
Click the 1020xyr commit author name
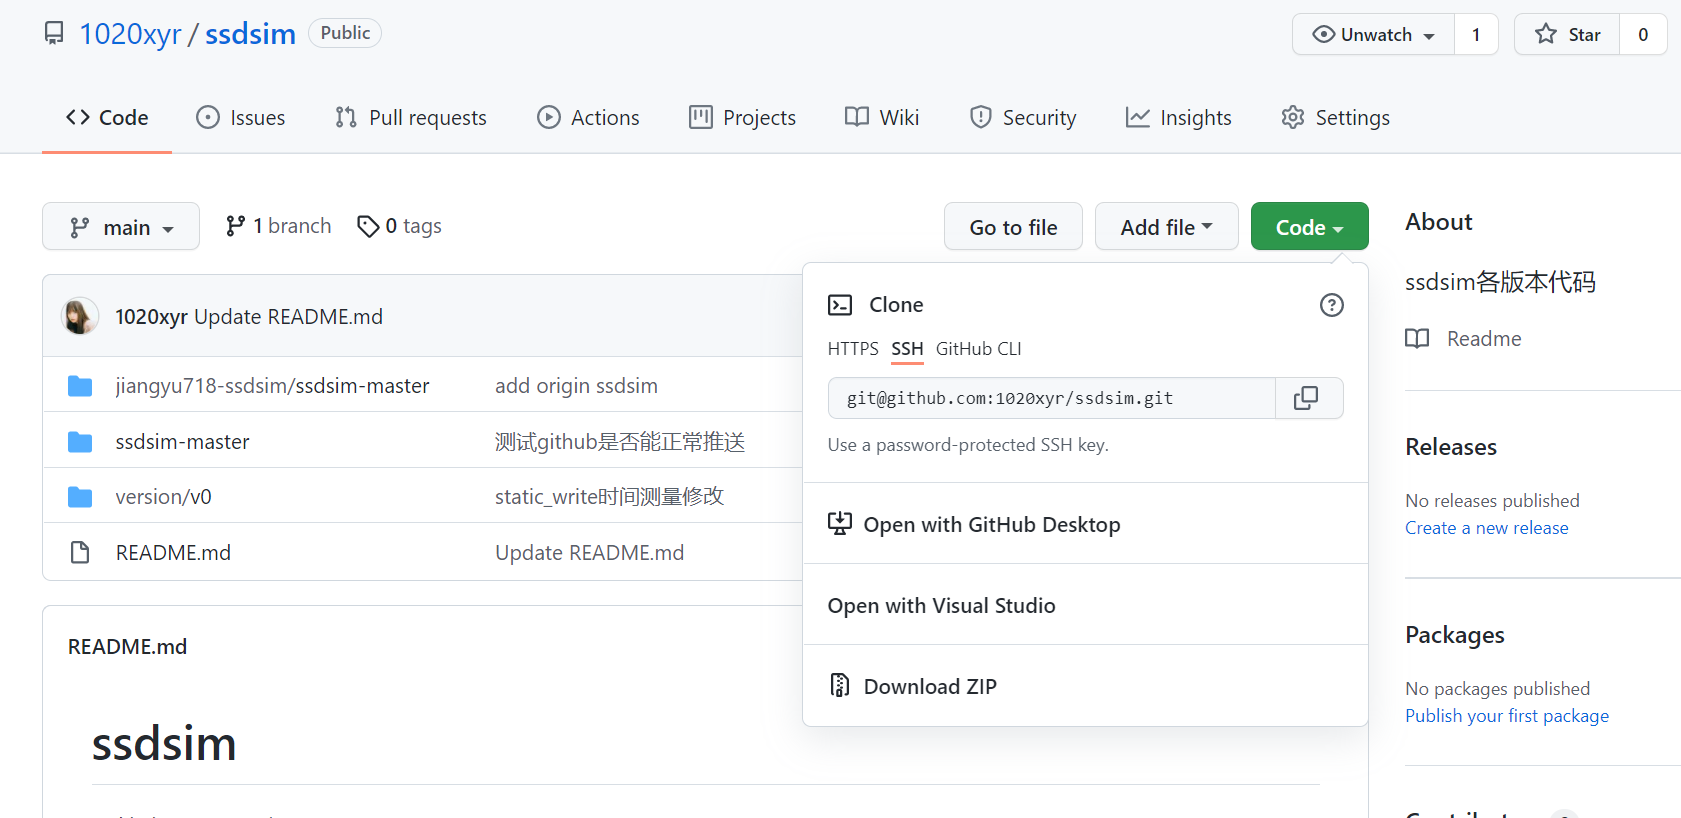151,317
